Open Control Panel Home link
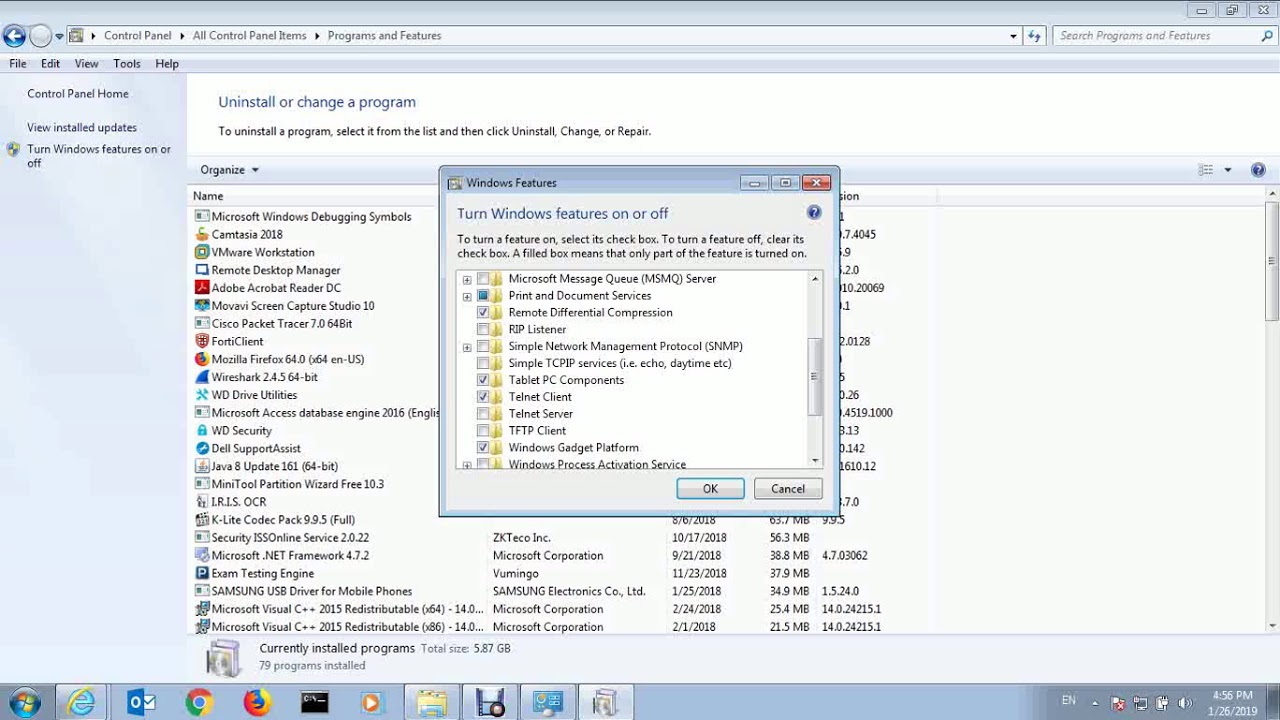 point(78,94)
